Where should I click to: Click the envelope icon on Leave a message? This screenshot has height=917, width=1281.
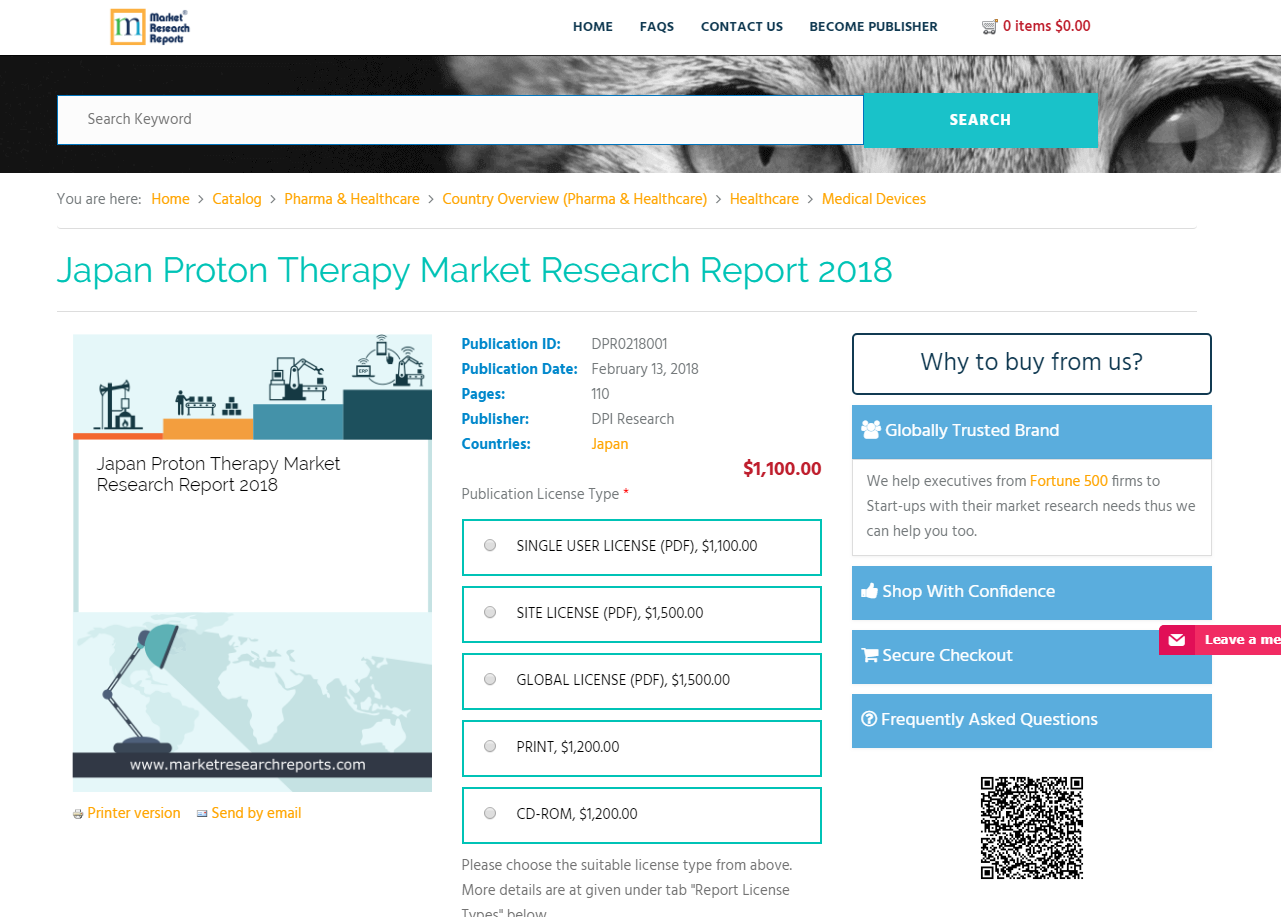click(x=1177, y=640)
